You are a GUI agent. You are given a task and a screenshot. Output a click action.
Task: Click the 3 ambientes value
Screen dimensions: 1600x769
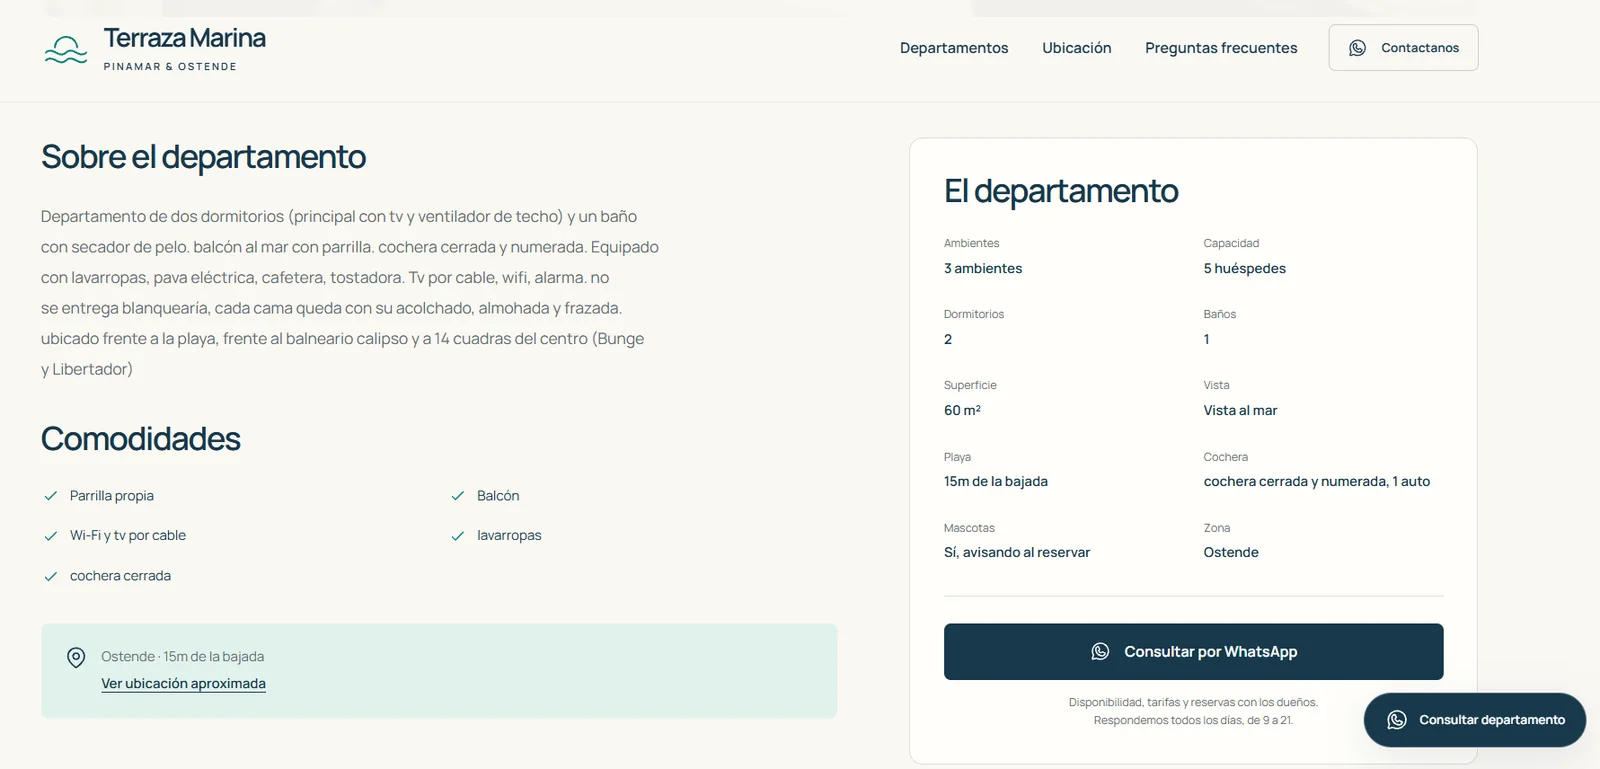tap(983, 269)
